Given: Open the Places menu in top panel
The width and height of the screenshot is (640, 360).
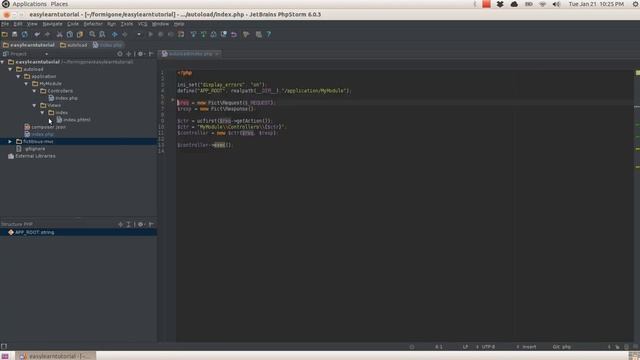Looking at the screenshot, I should point(60,4).
